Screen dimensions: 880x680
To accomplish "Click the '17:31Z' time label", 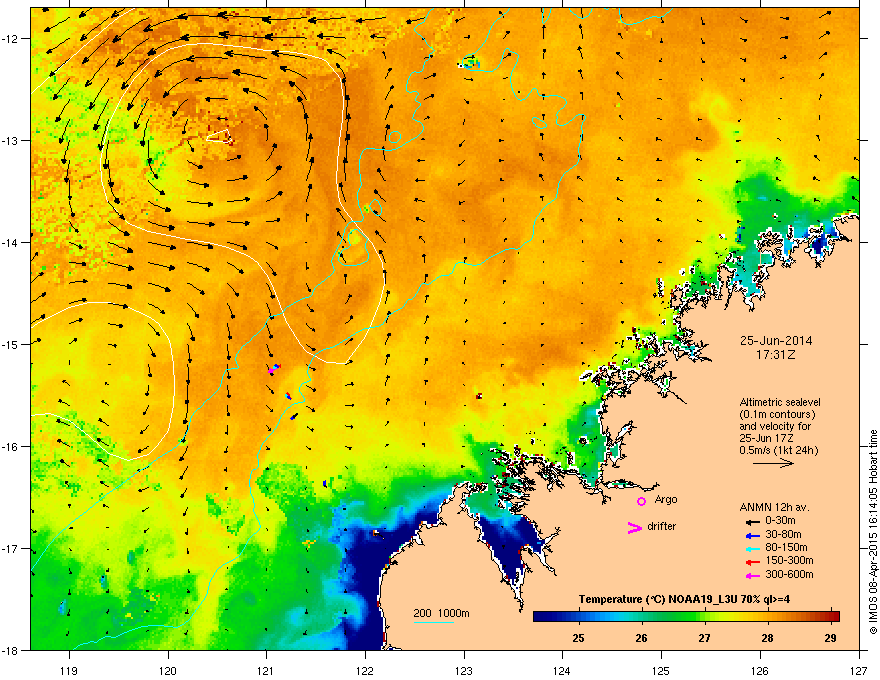I will [776, 355].
